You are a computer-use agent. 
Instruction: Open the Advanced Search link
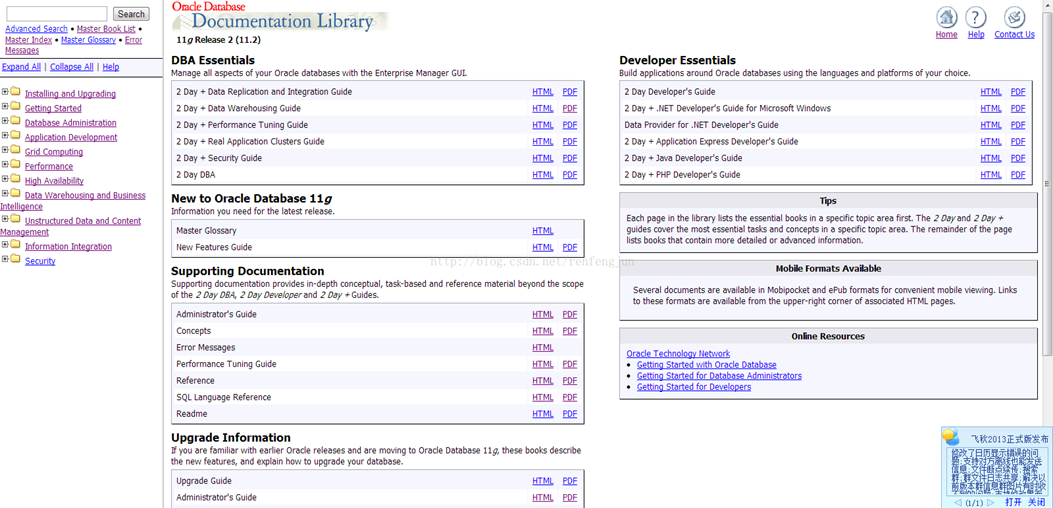coord(36,29)
